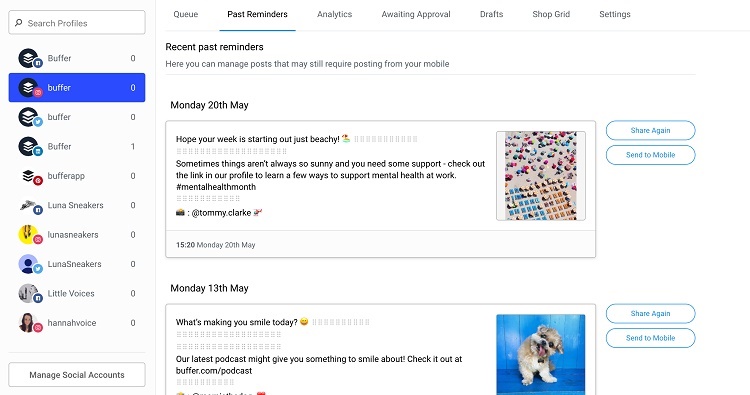Go to the Awaiting Approval tab

click(x=416, y=14)
